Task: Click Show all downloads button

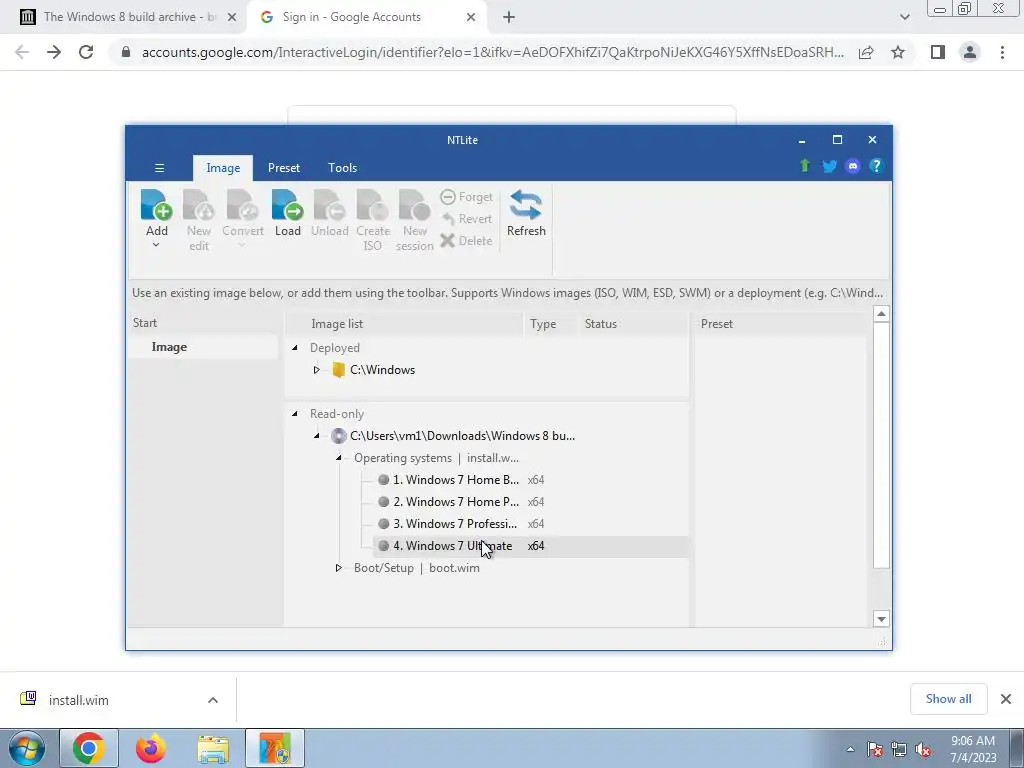Action: click(948, 699)
